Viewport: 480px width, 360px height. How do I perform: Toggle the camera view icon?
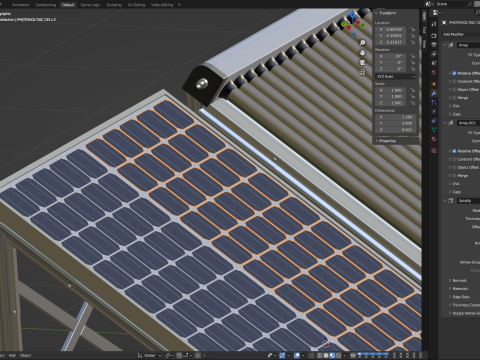[362, 62]
